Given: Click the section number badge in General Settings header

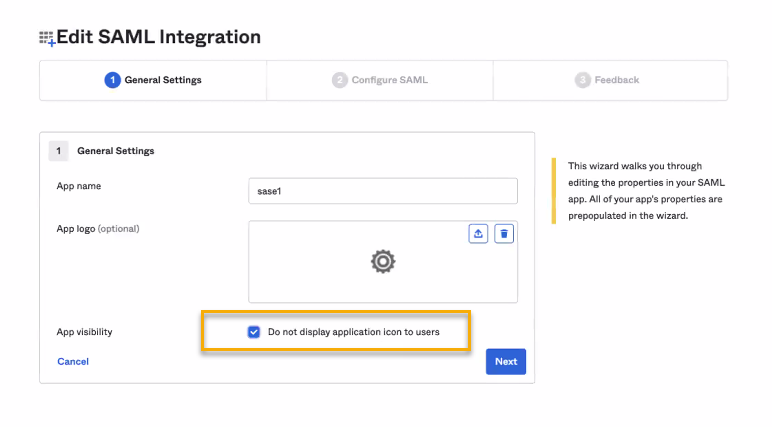Looking at the screenshot, I should pyautogui.click(x=59, y=151).
